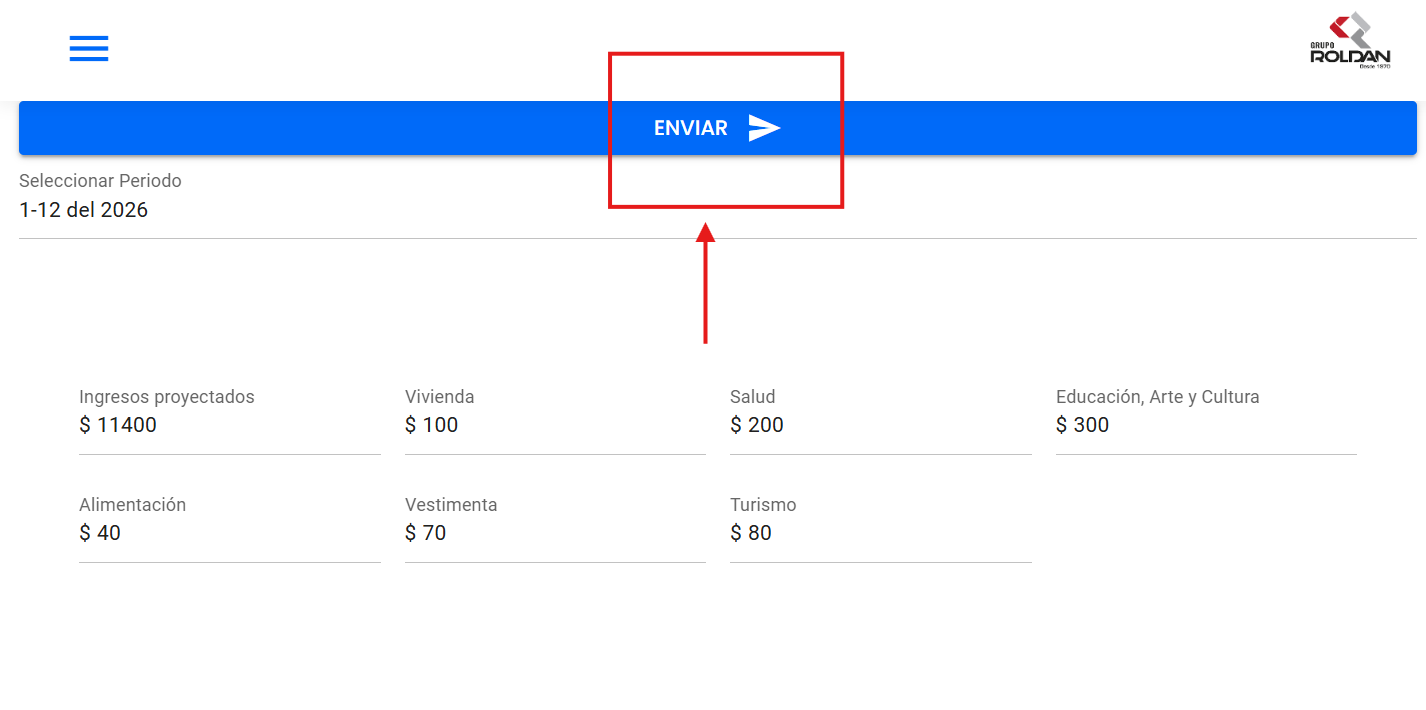This screenshot has width=1426, height=710.
Task: Click the Alimentación field label
Action: coord(133,505)
